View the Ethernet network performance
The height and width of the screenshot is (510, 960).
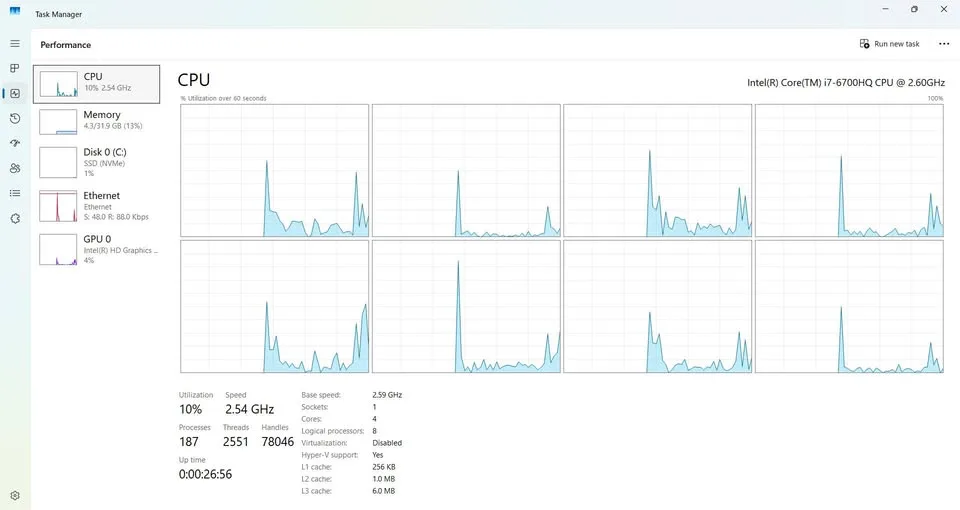pos(97,206)
